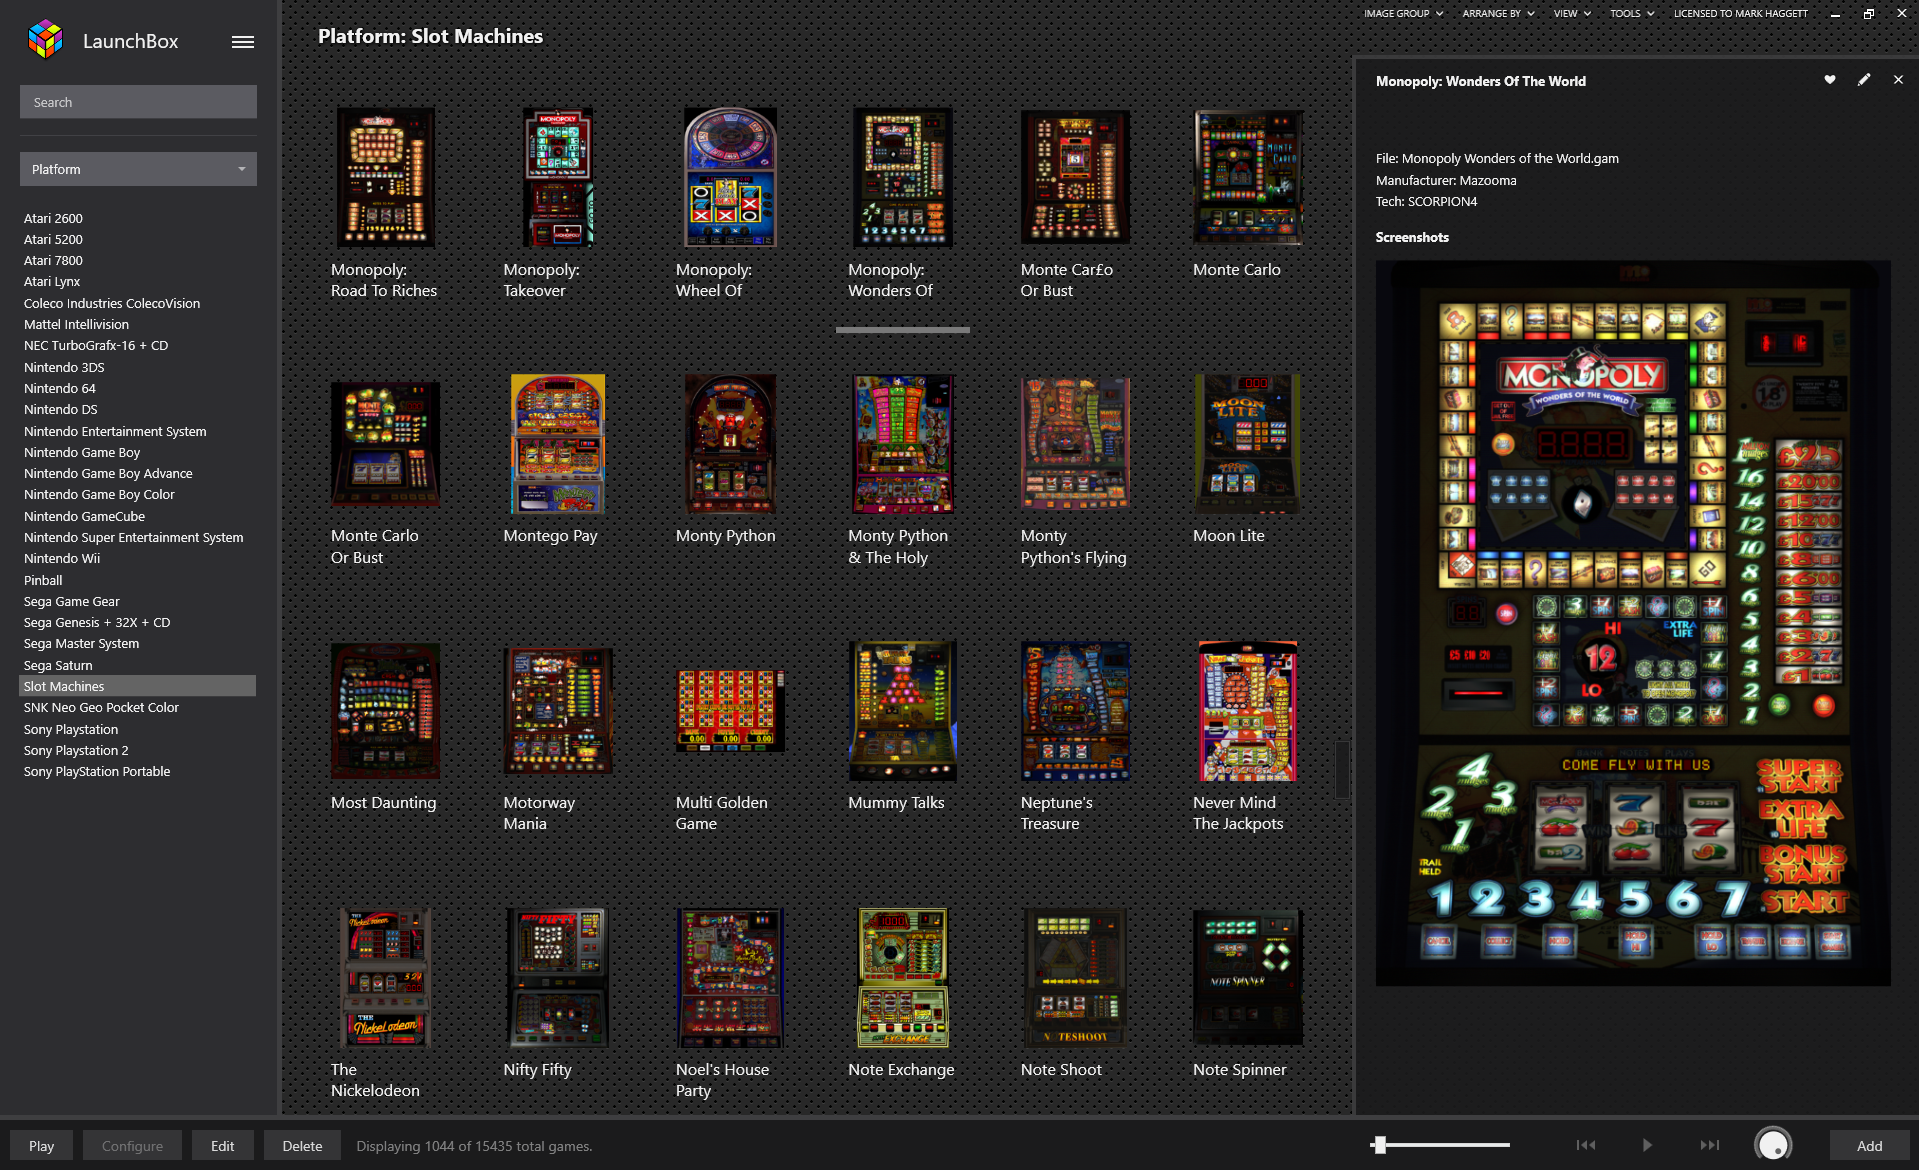Select Motorway Mania game thumbnail
The width and height of the screenshot is (1919, 1170).
[558, 711]
